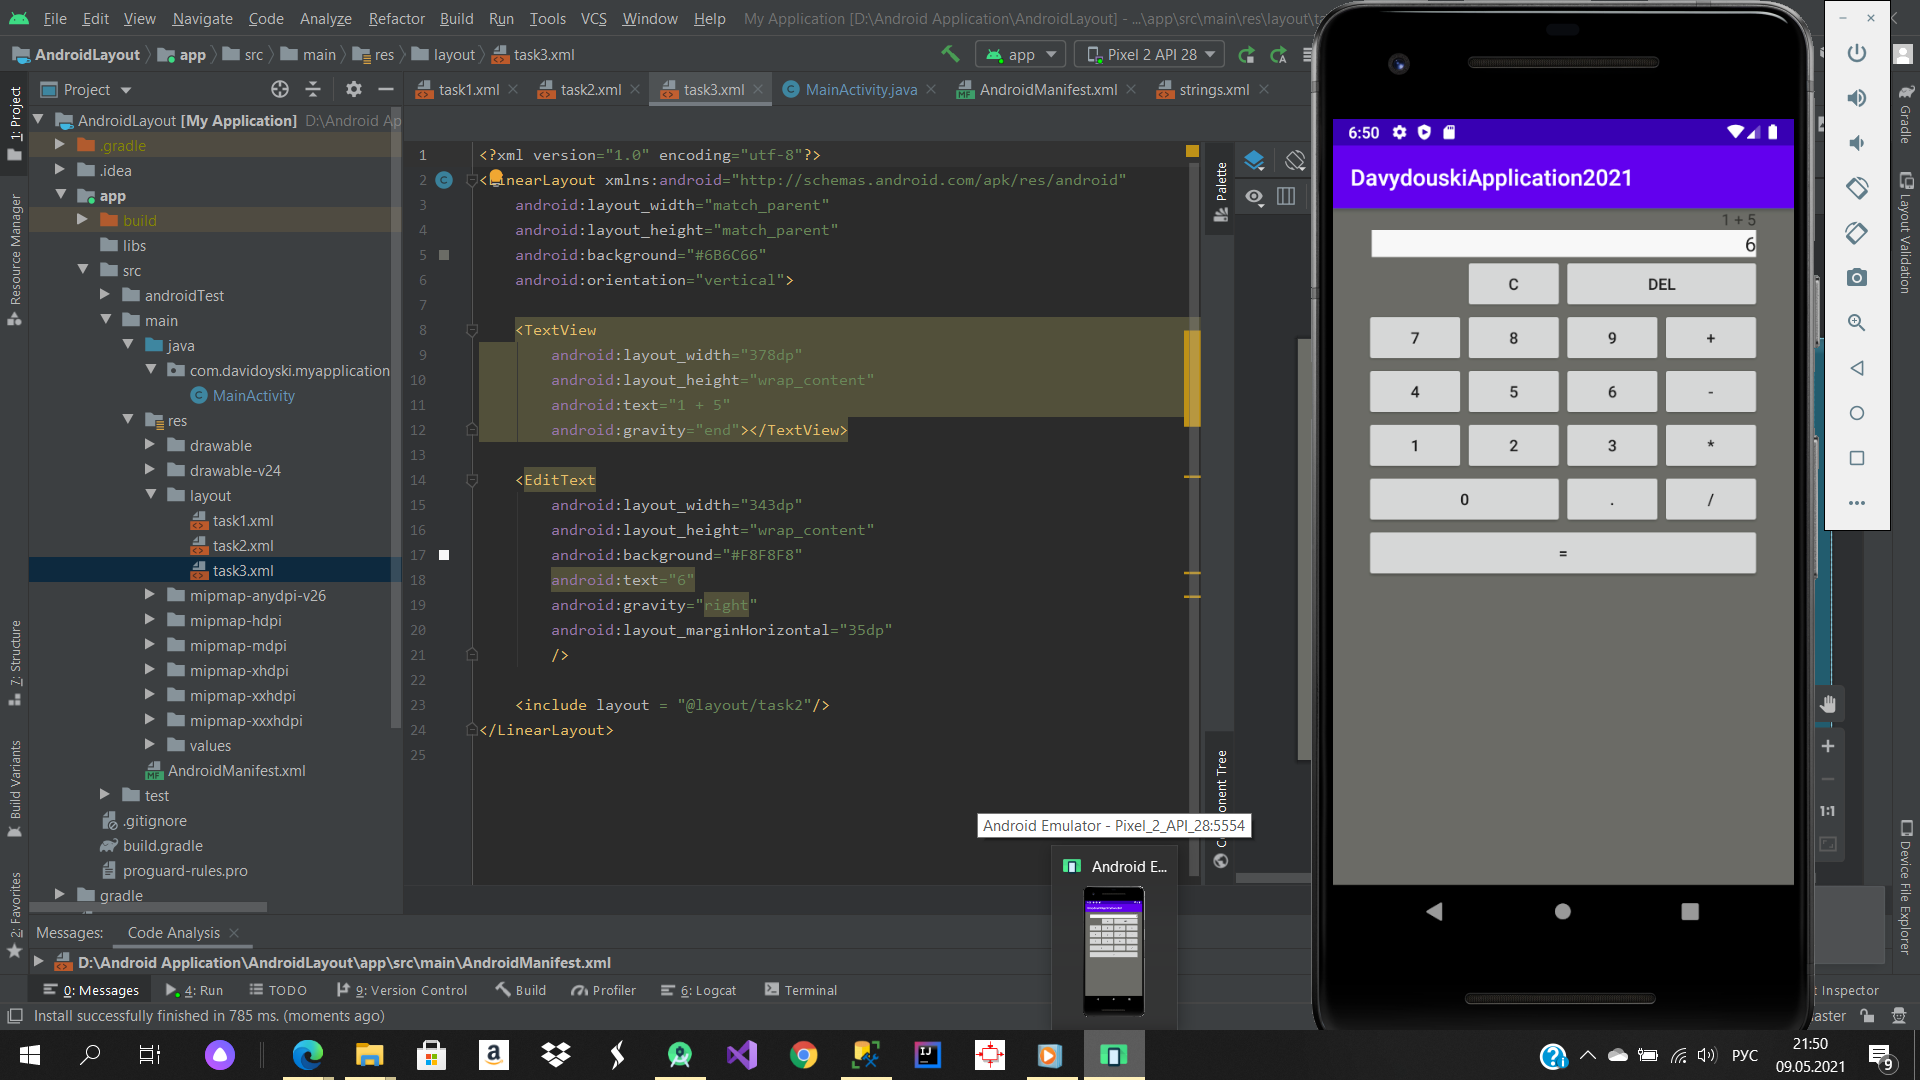The width and height of the screenshot is (1920, 1080).
Task: Click the Make Project hammer icon
Action: 950,54
